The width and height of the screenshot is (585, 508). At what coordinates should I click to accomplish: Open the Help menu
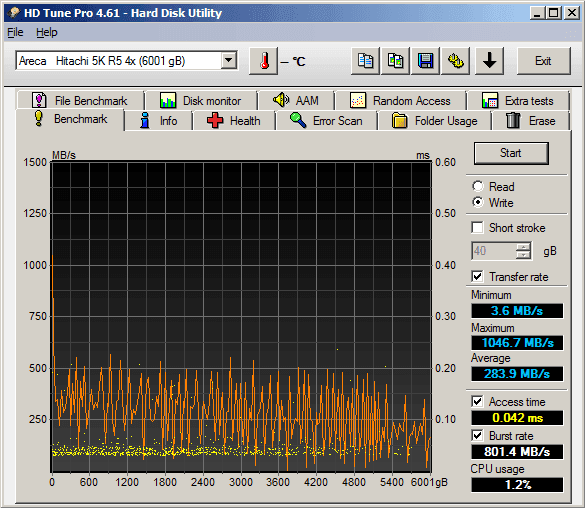tap(47, 32)
